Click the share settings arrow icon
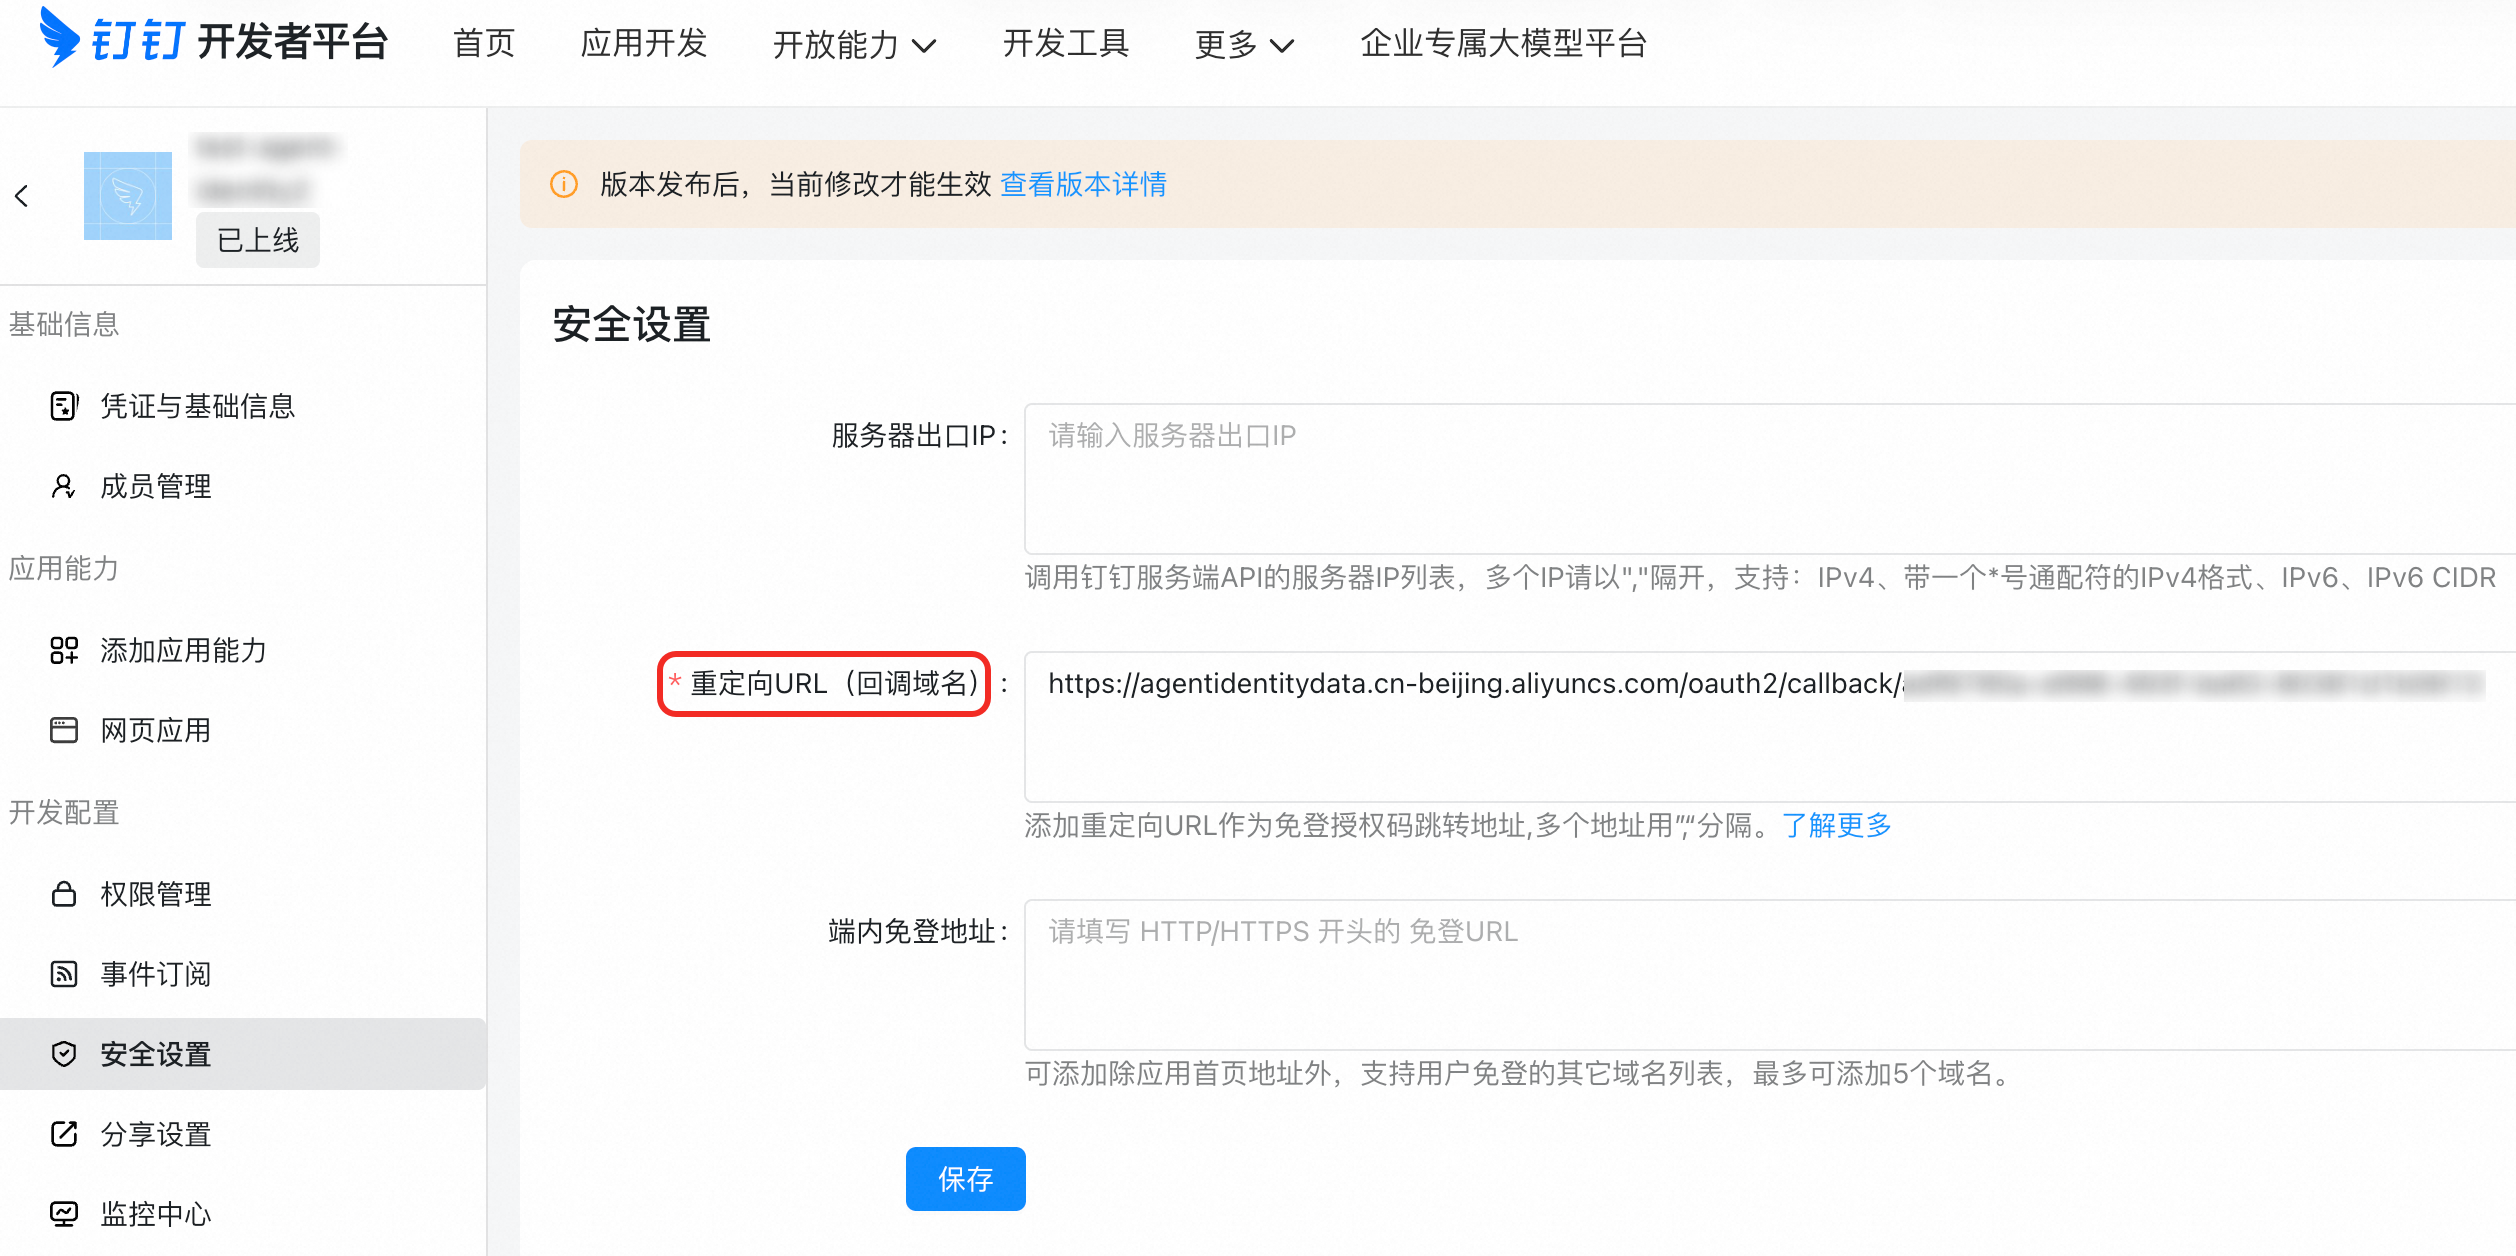This screenshot has width=2516, height=1256. (64, 1134)
